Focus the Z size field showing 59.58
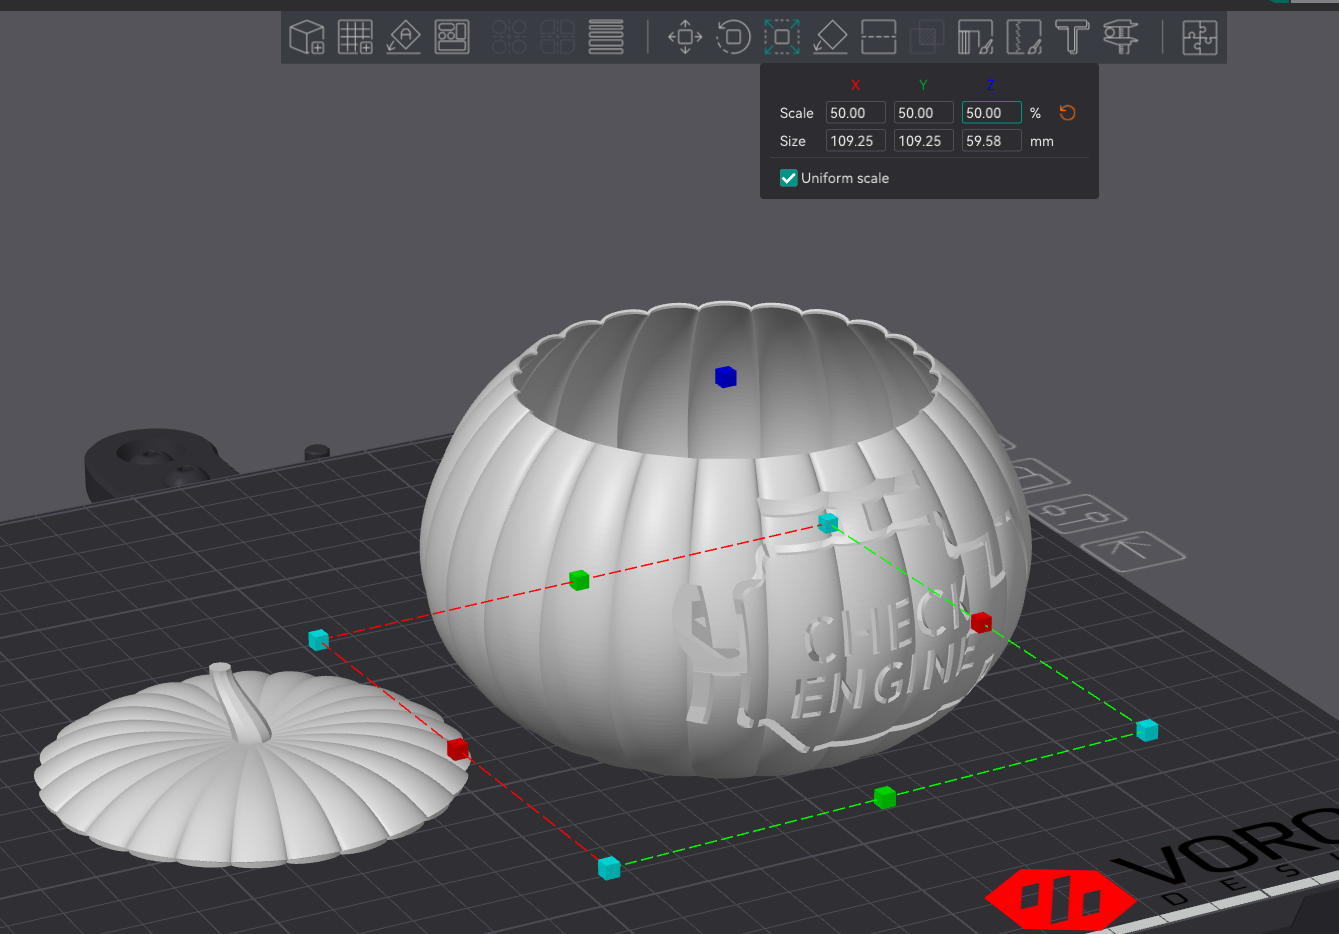 click(991, 141)
